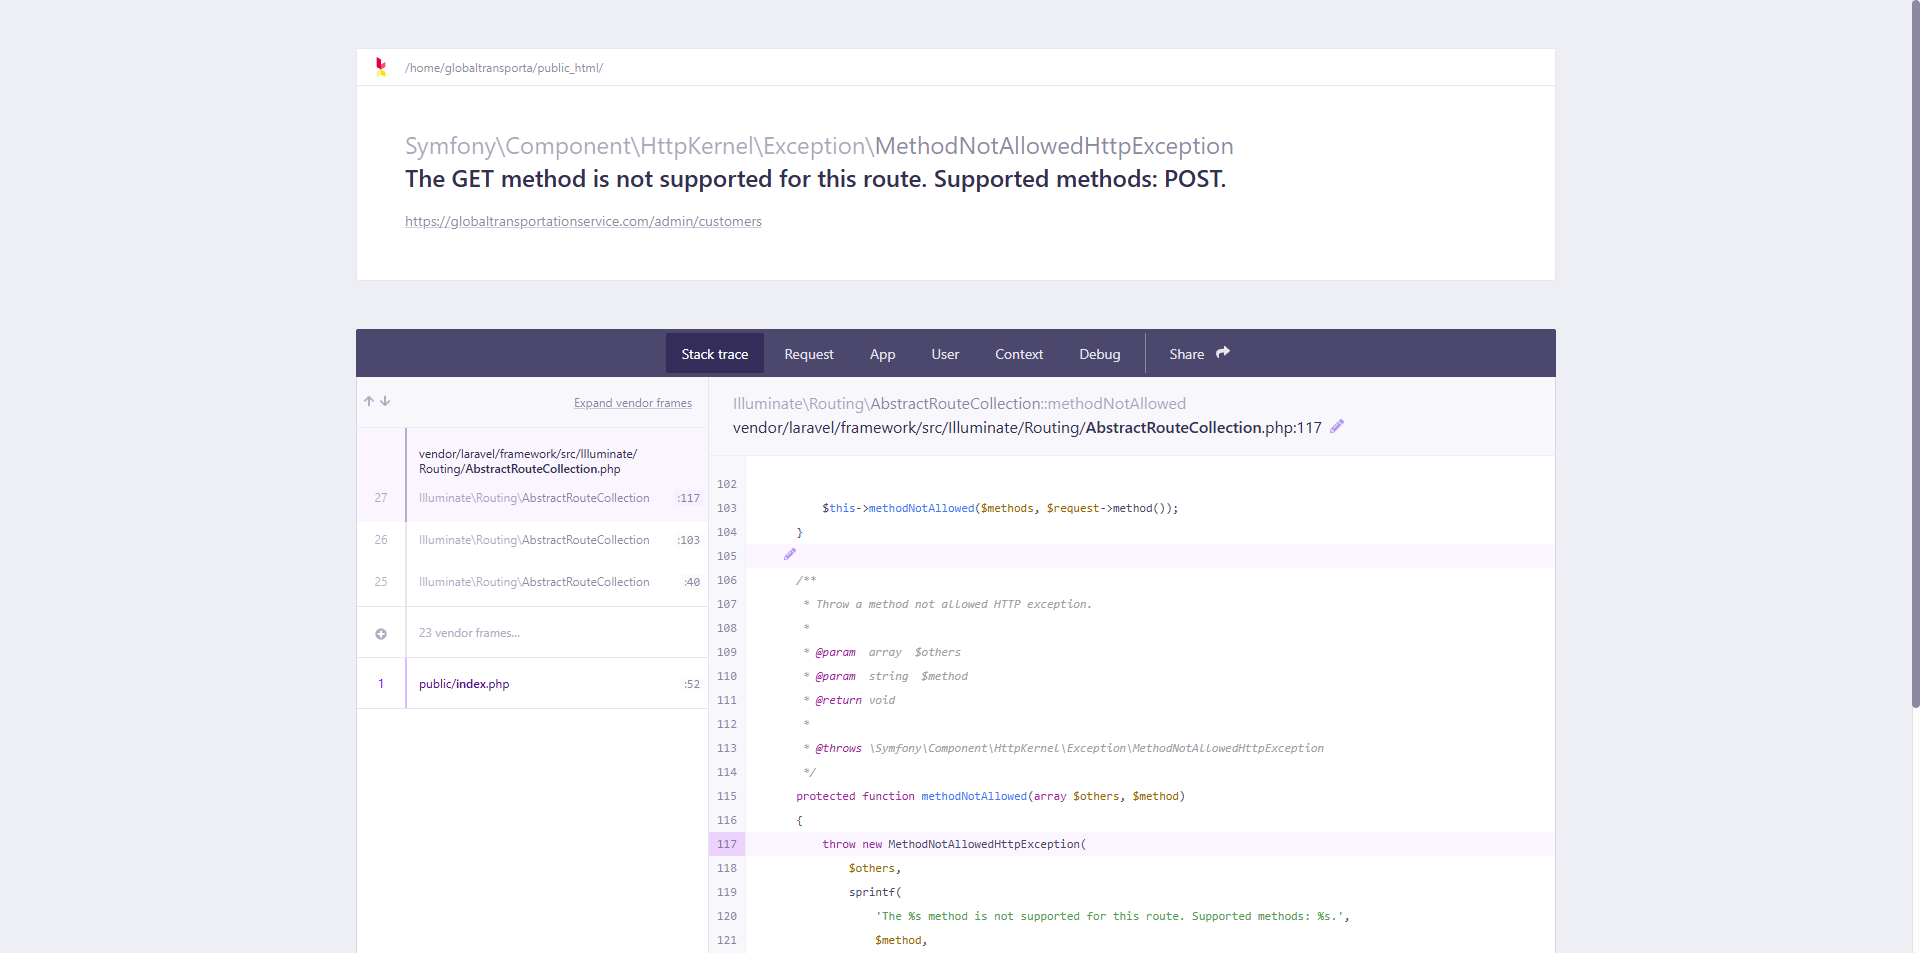
Task: Expand the 23 vendor frames row
Action: pos(469,633)
